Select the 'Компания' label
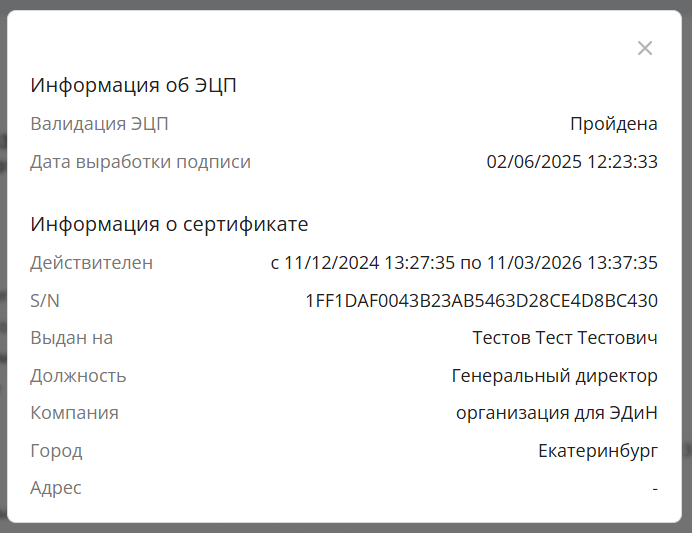Image resolution: width=692 pixels, height=533 pixels. click(x=74, y=413)
